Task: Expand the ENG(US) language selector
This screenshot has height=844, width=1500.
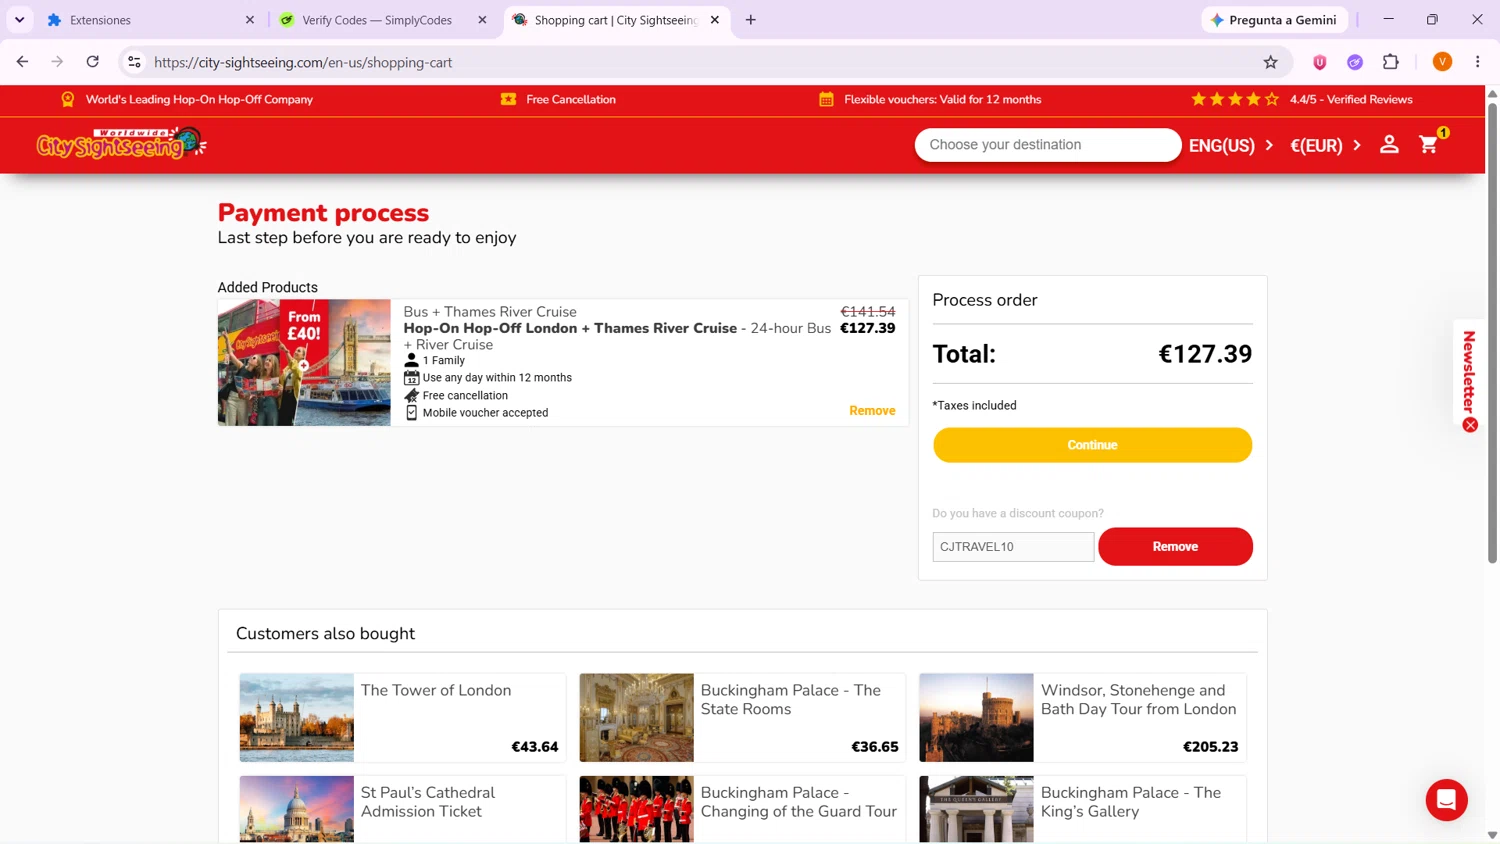Action: [x=1231, y=145]
